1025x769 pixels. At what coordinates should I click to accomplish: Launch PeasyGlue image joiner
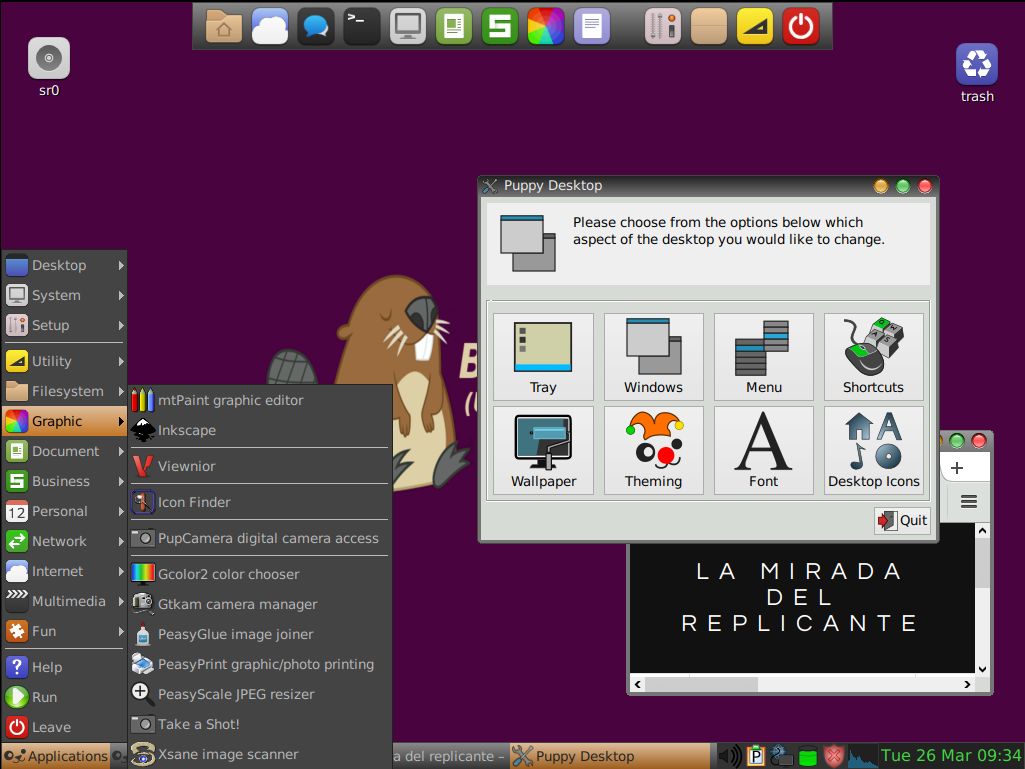[260, 634]
